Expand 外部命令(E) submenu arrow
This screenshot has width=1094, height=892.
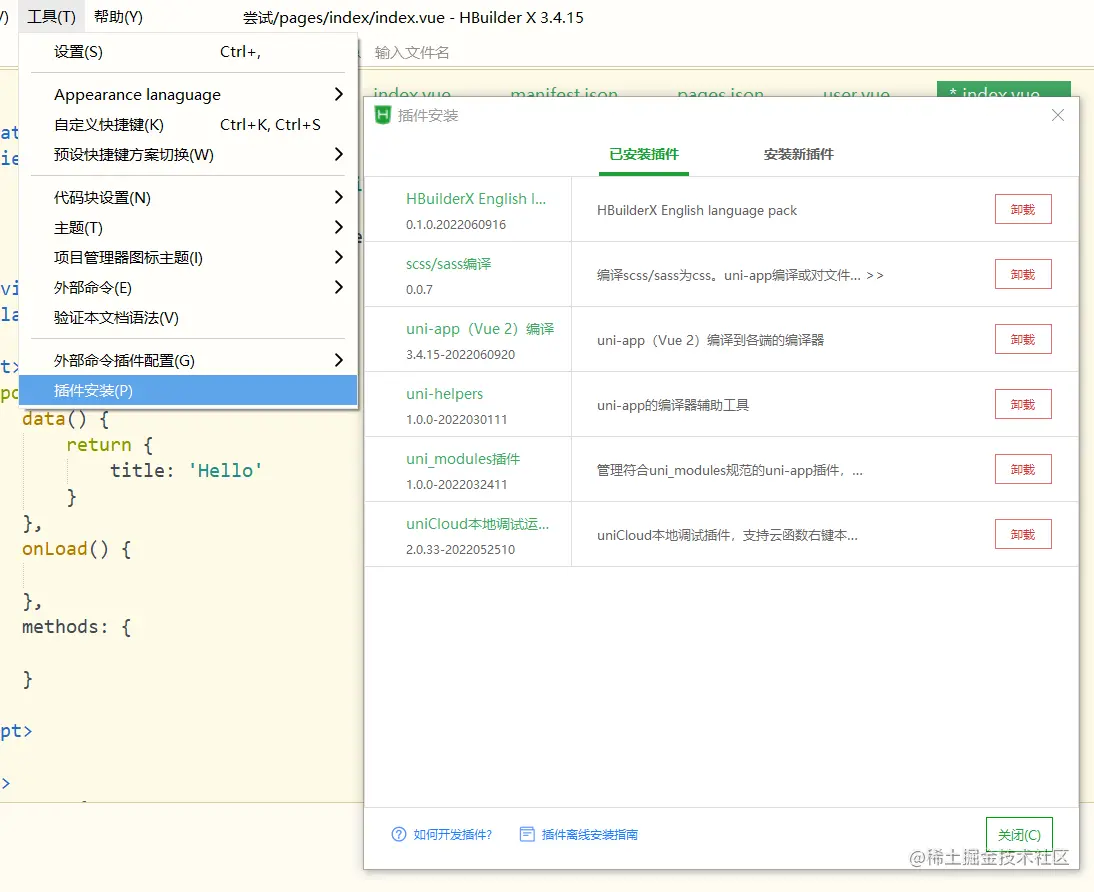pyautogui.click(x=338, y=288)
